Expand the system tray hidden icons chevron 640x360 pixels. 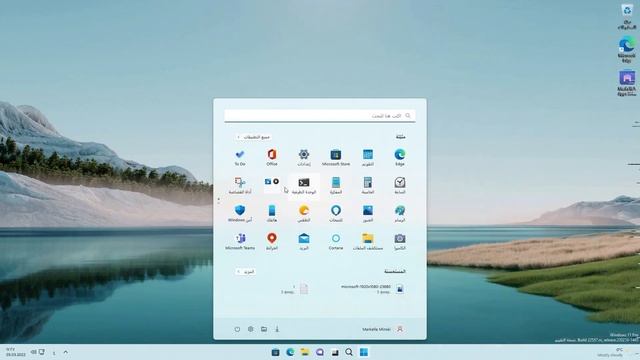(66, 352)
